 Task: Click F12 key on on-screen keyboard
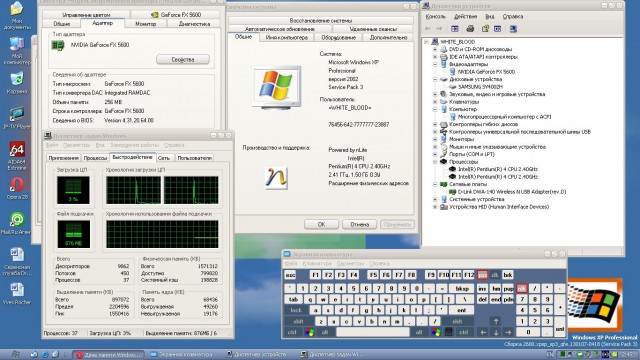(x=469, y=275)
